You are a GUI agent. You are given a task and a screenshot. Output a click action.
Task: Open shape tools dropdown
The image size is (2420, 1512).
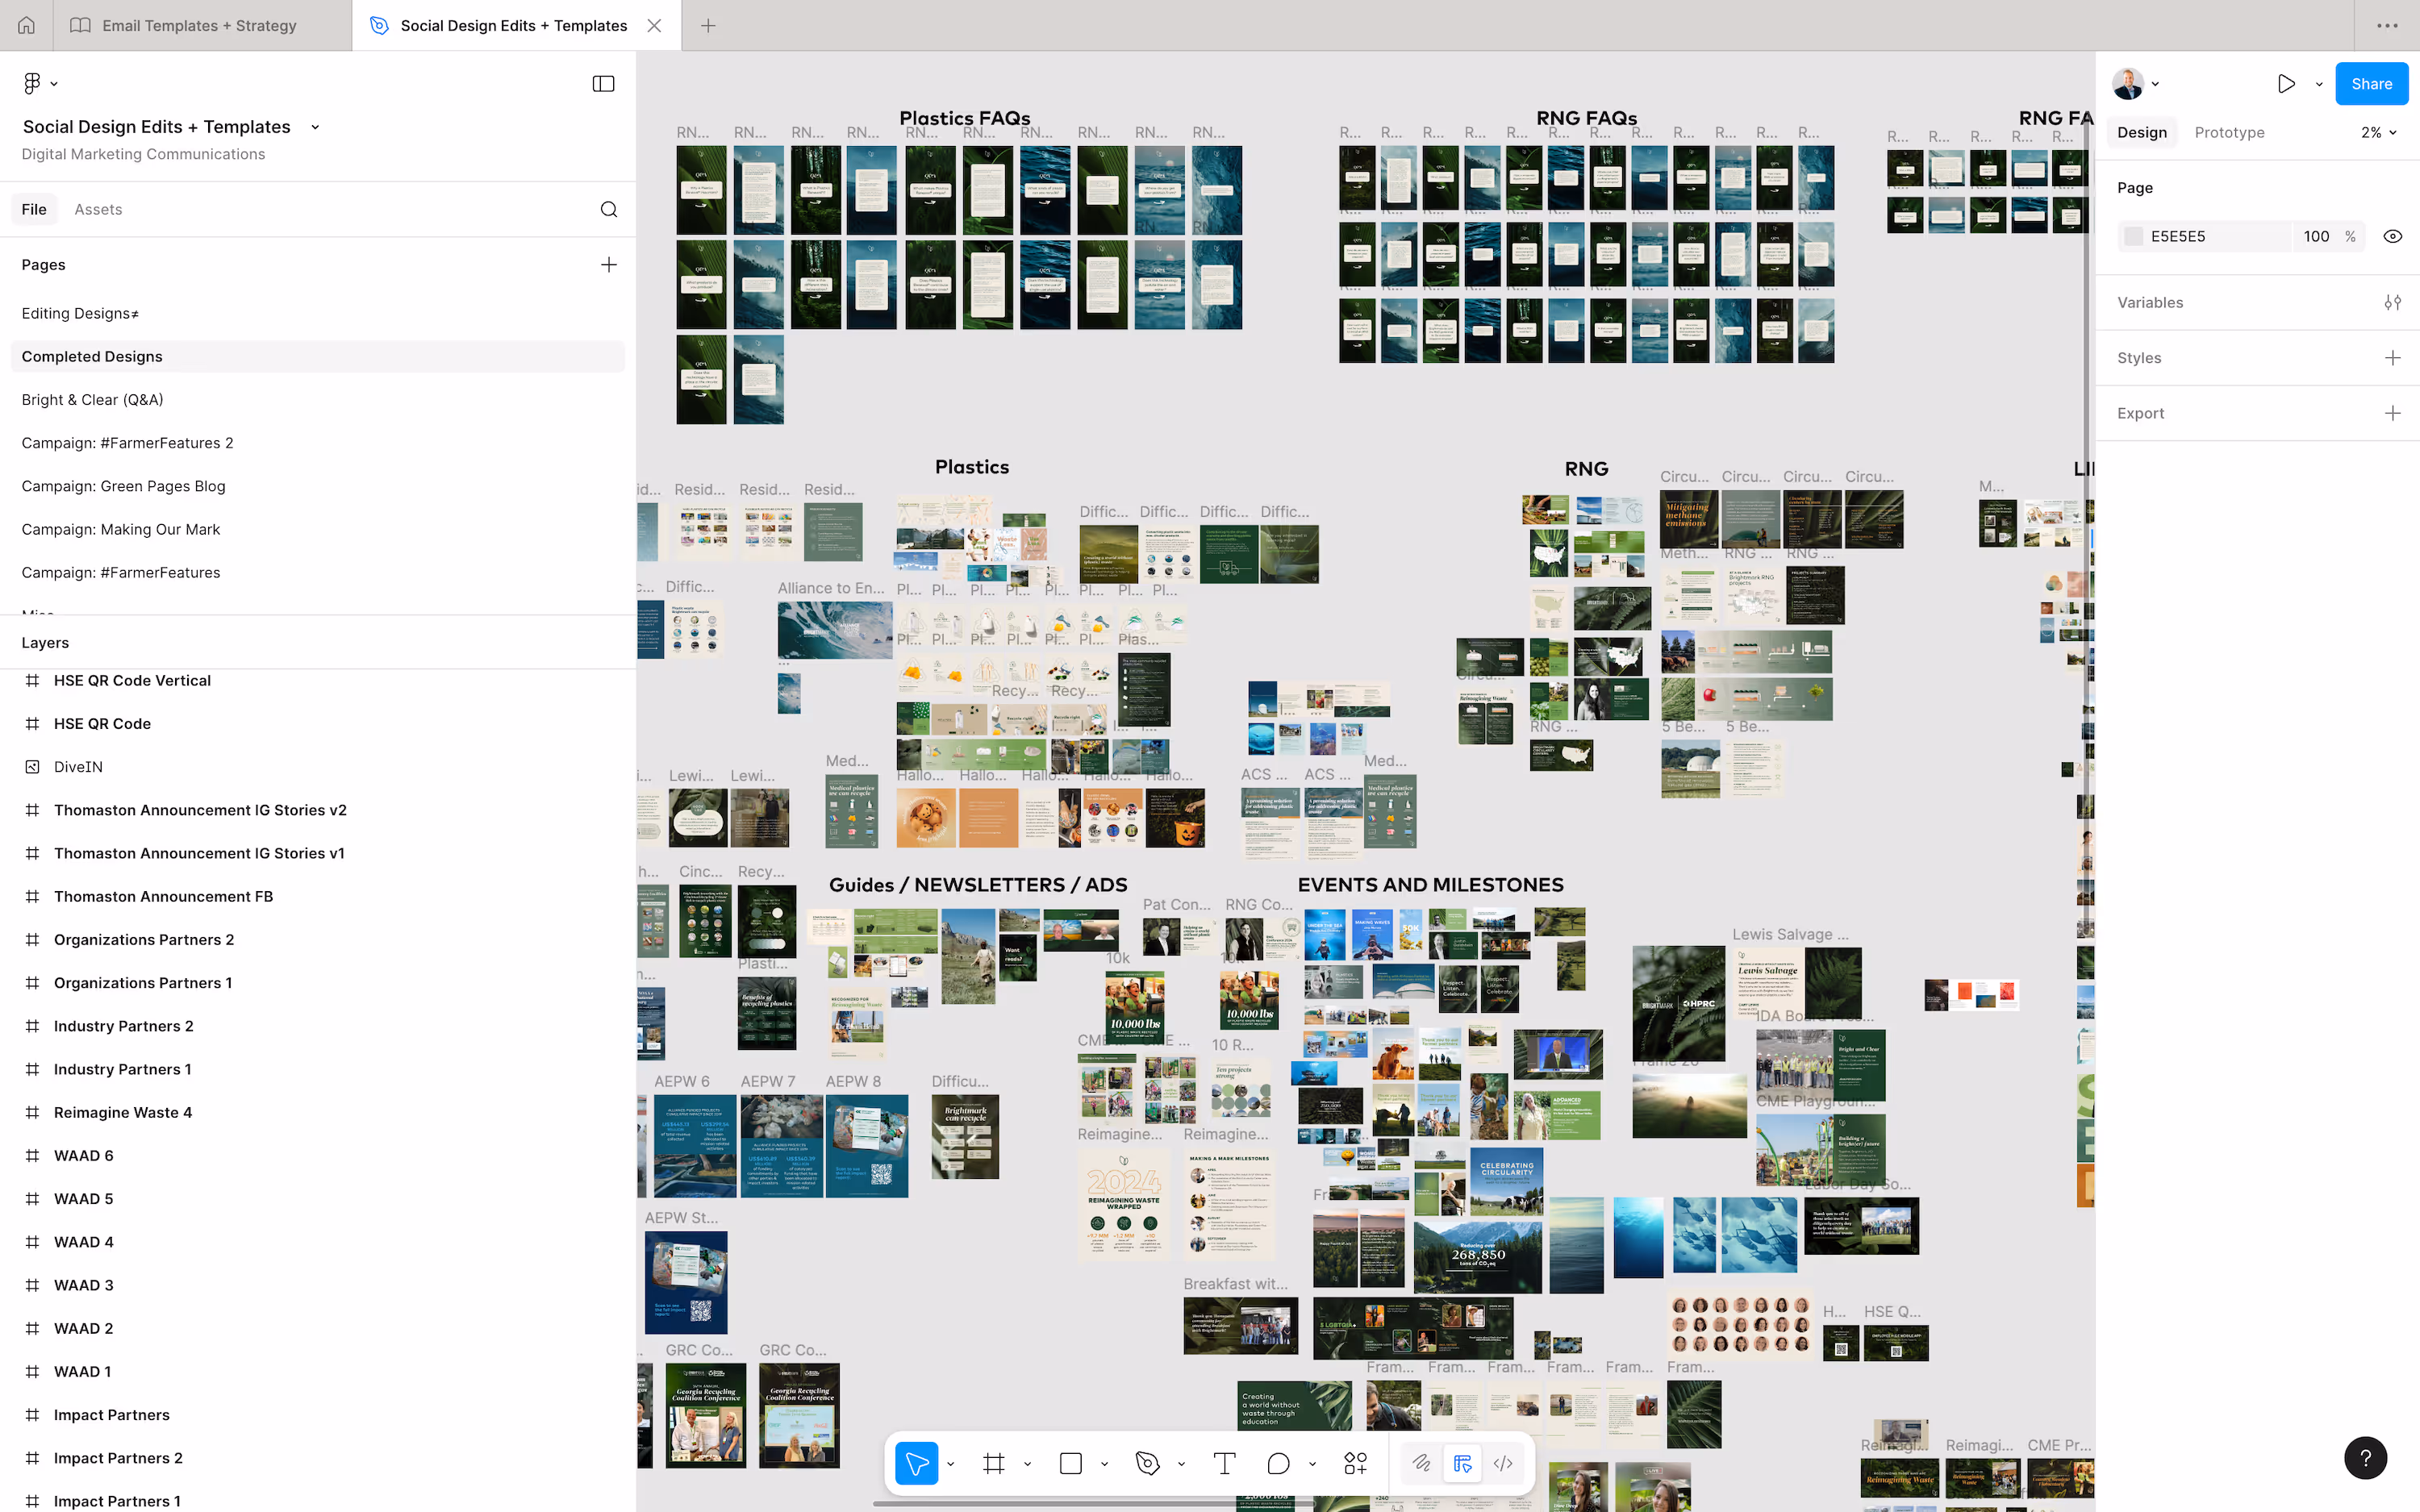(x=1104, y=1464)
